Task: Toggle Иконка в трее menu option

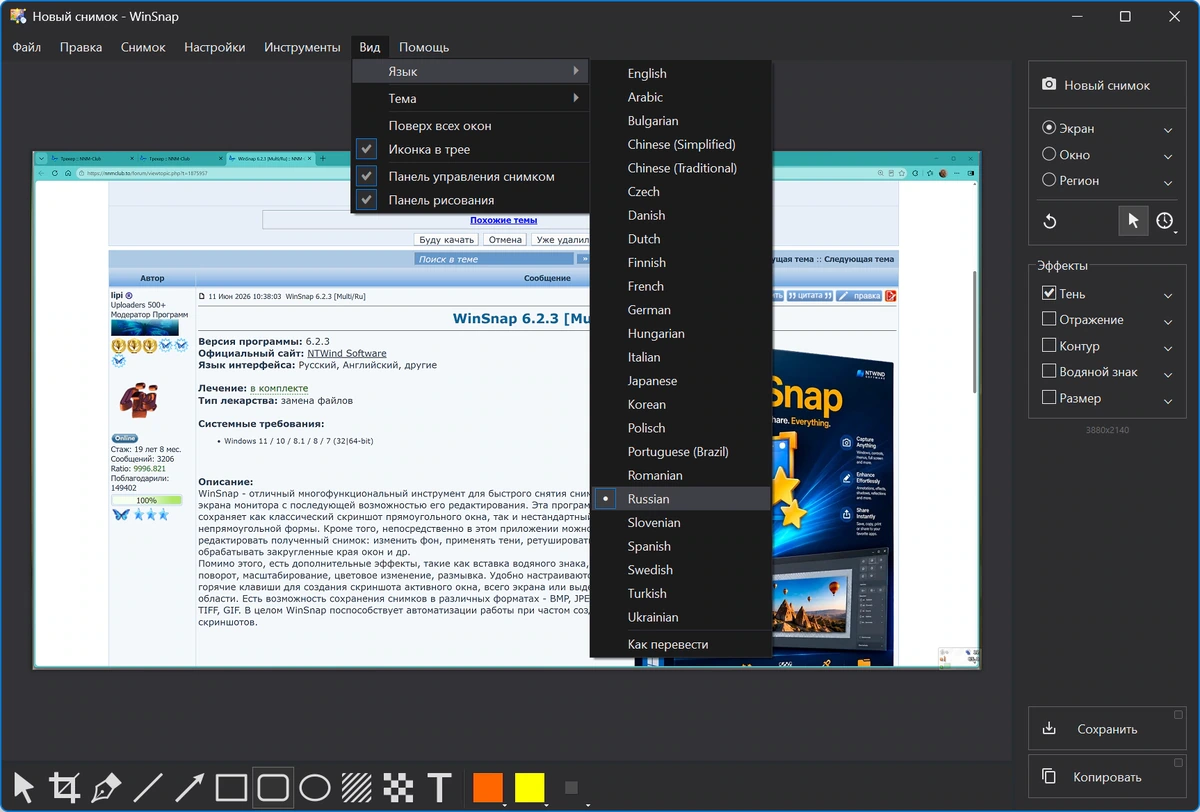Action: [x=470, y=149]
